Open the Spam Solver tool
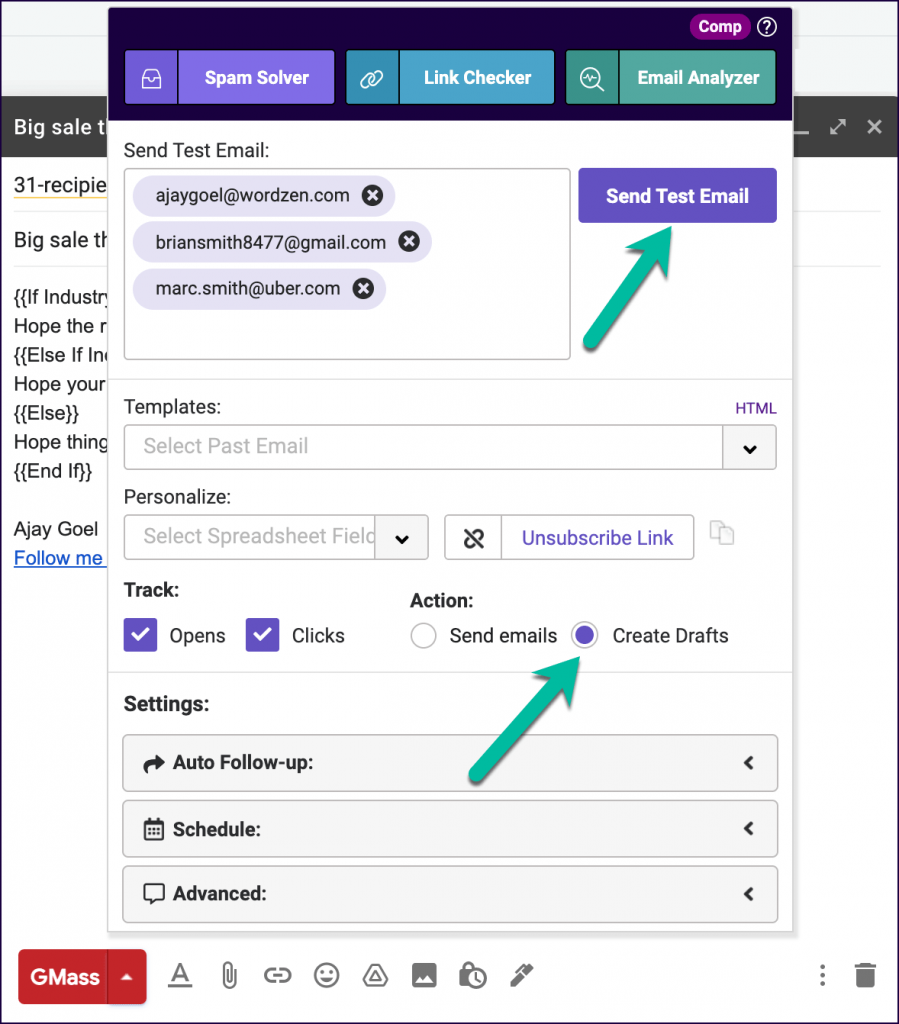This screenshot has height=1024, width=899. pos(229,78)
